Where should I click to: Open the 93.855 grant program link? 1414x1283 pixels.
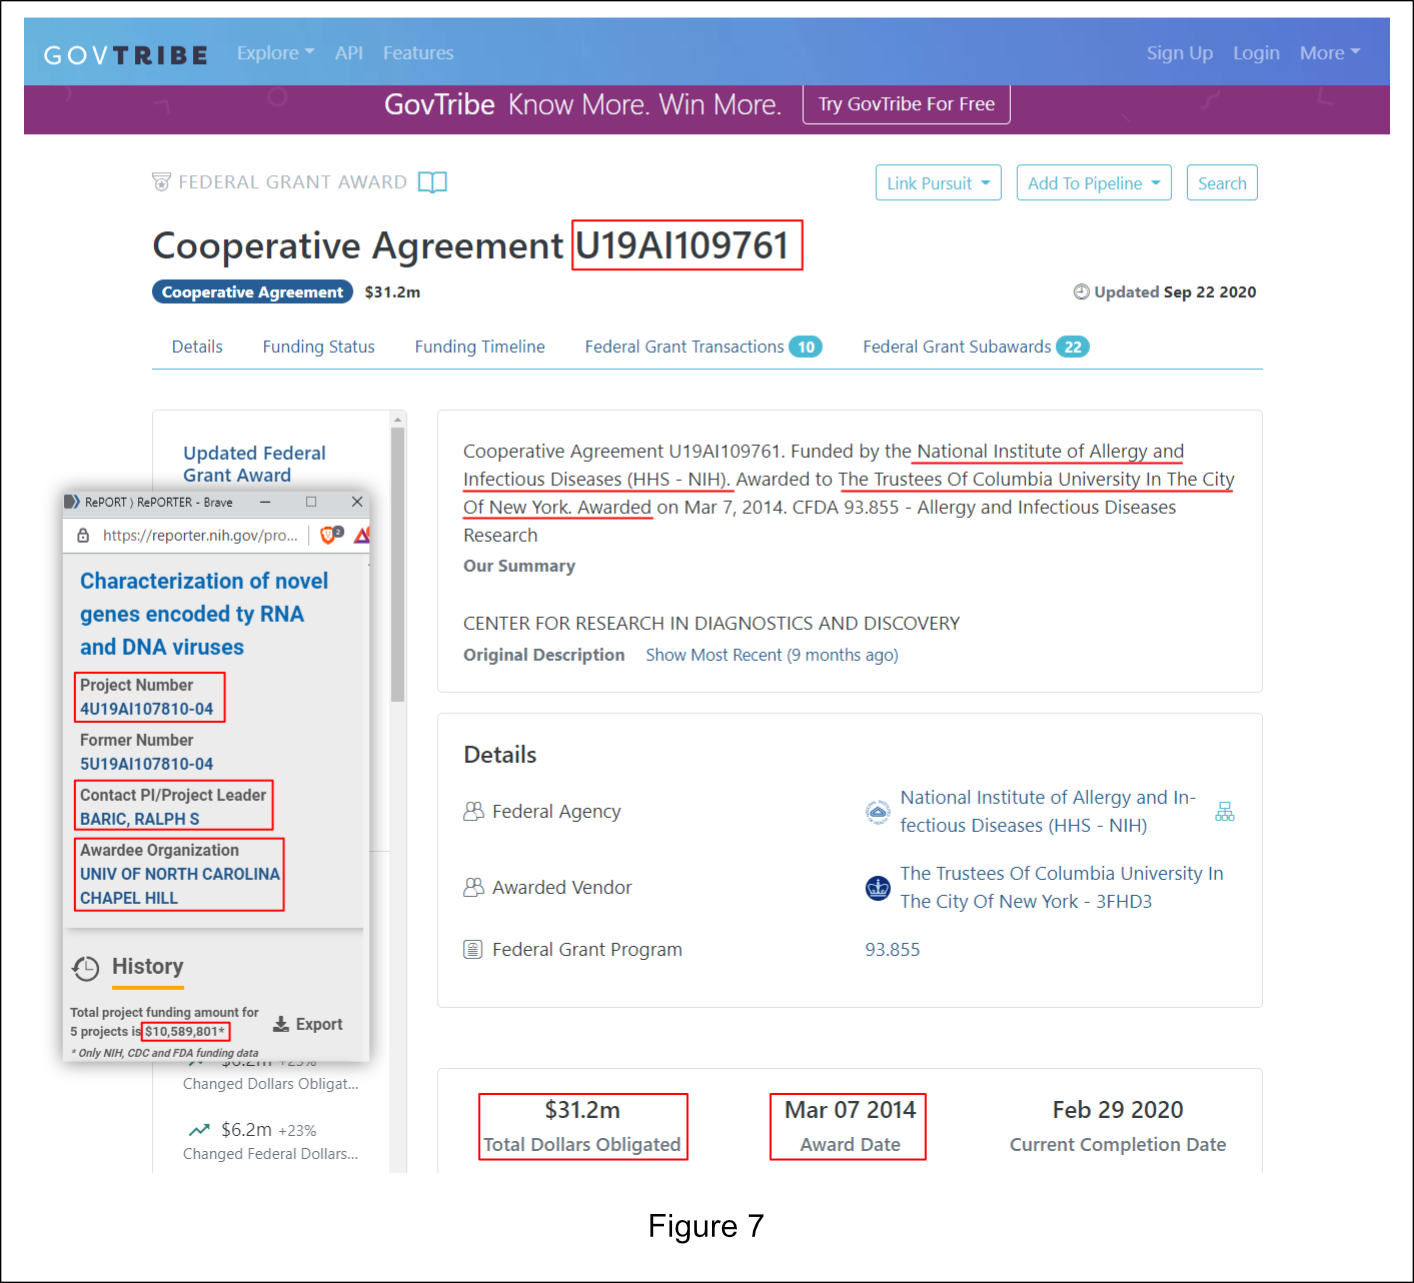[x=892, y=949]
